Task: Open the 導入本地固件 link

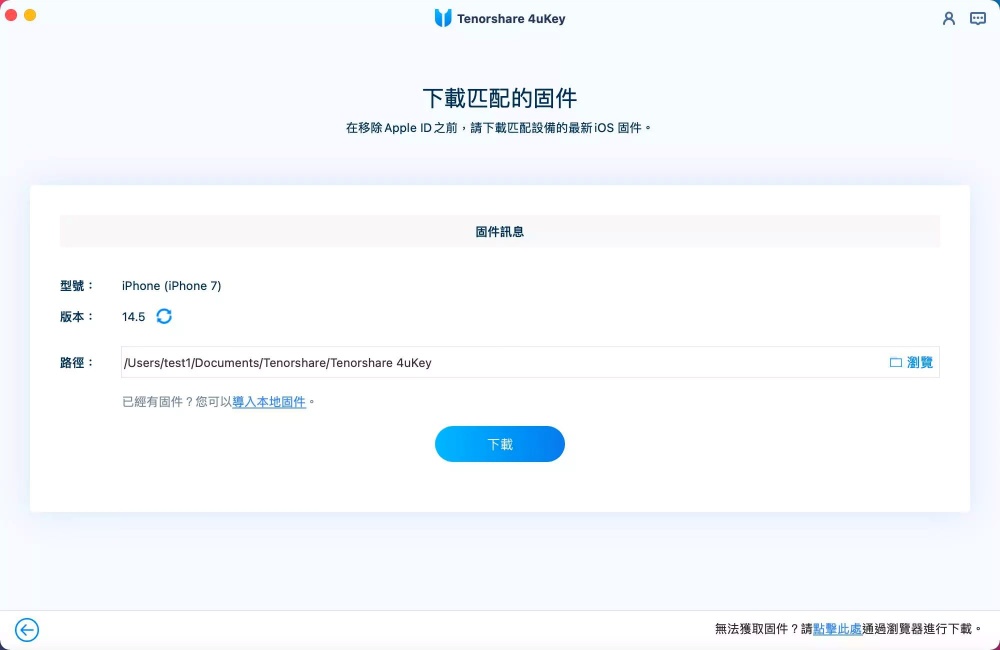Action: [x=269, y=402]
